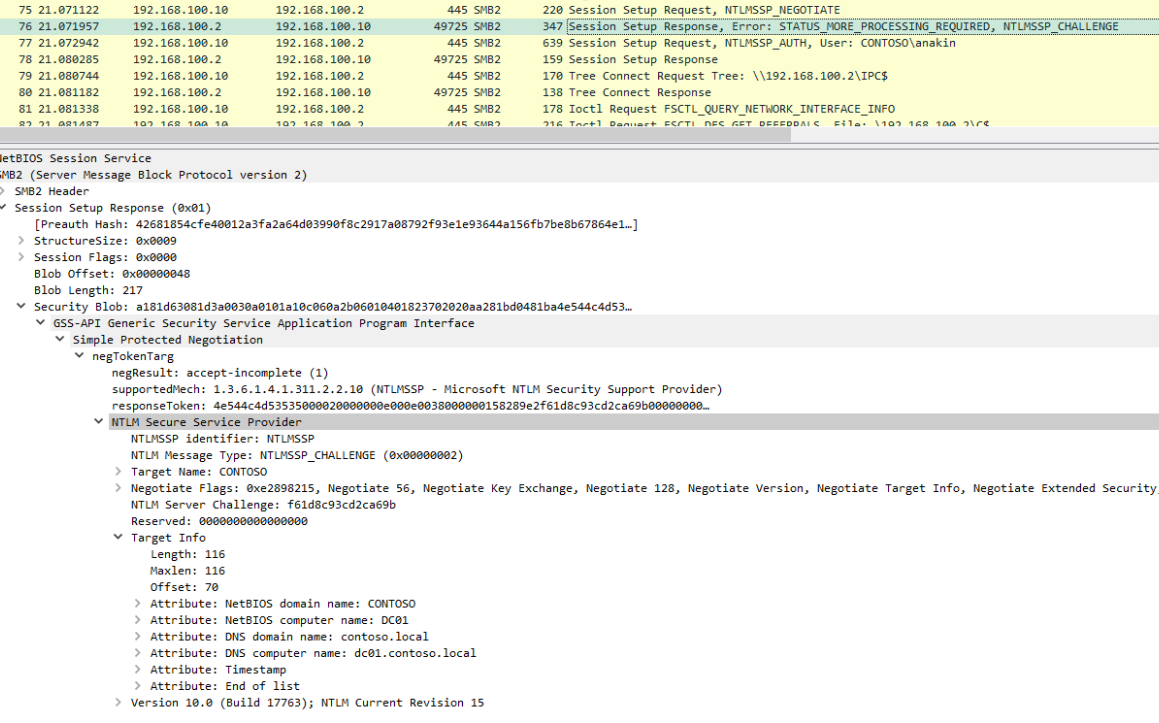
Task: Expand the Negotiate Flags field
Action: pos(119,488)
